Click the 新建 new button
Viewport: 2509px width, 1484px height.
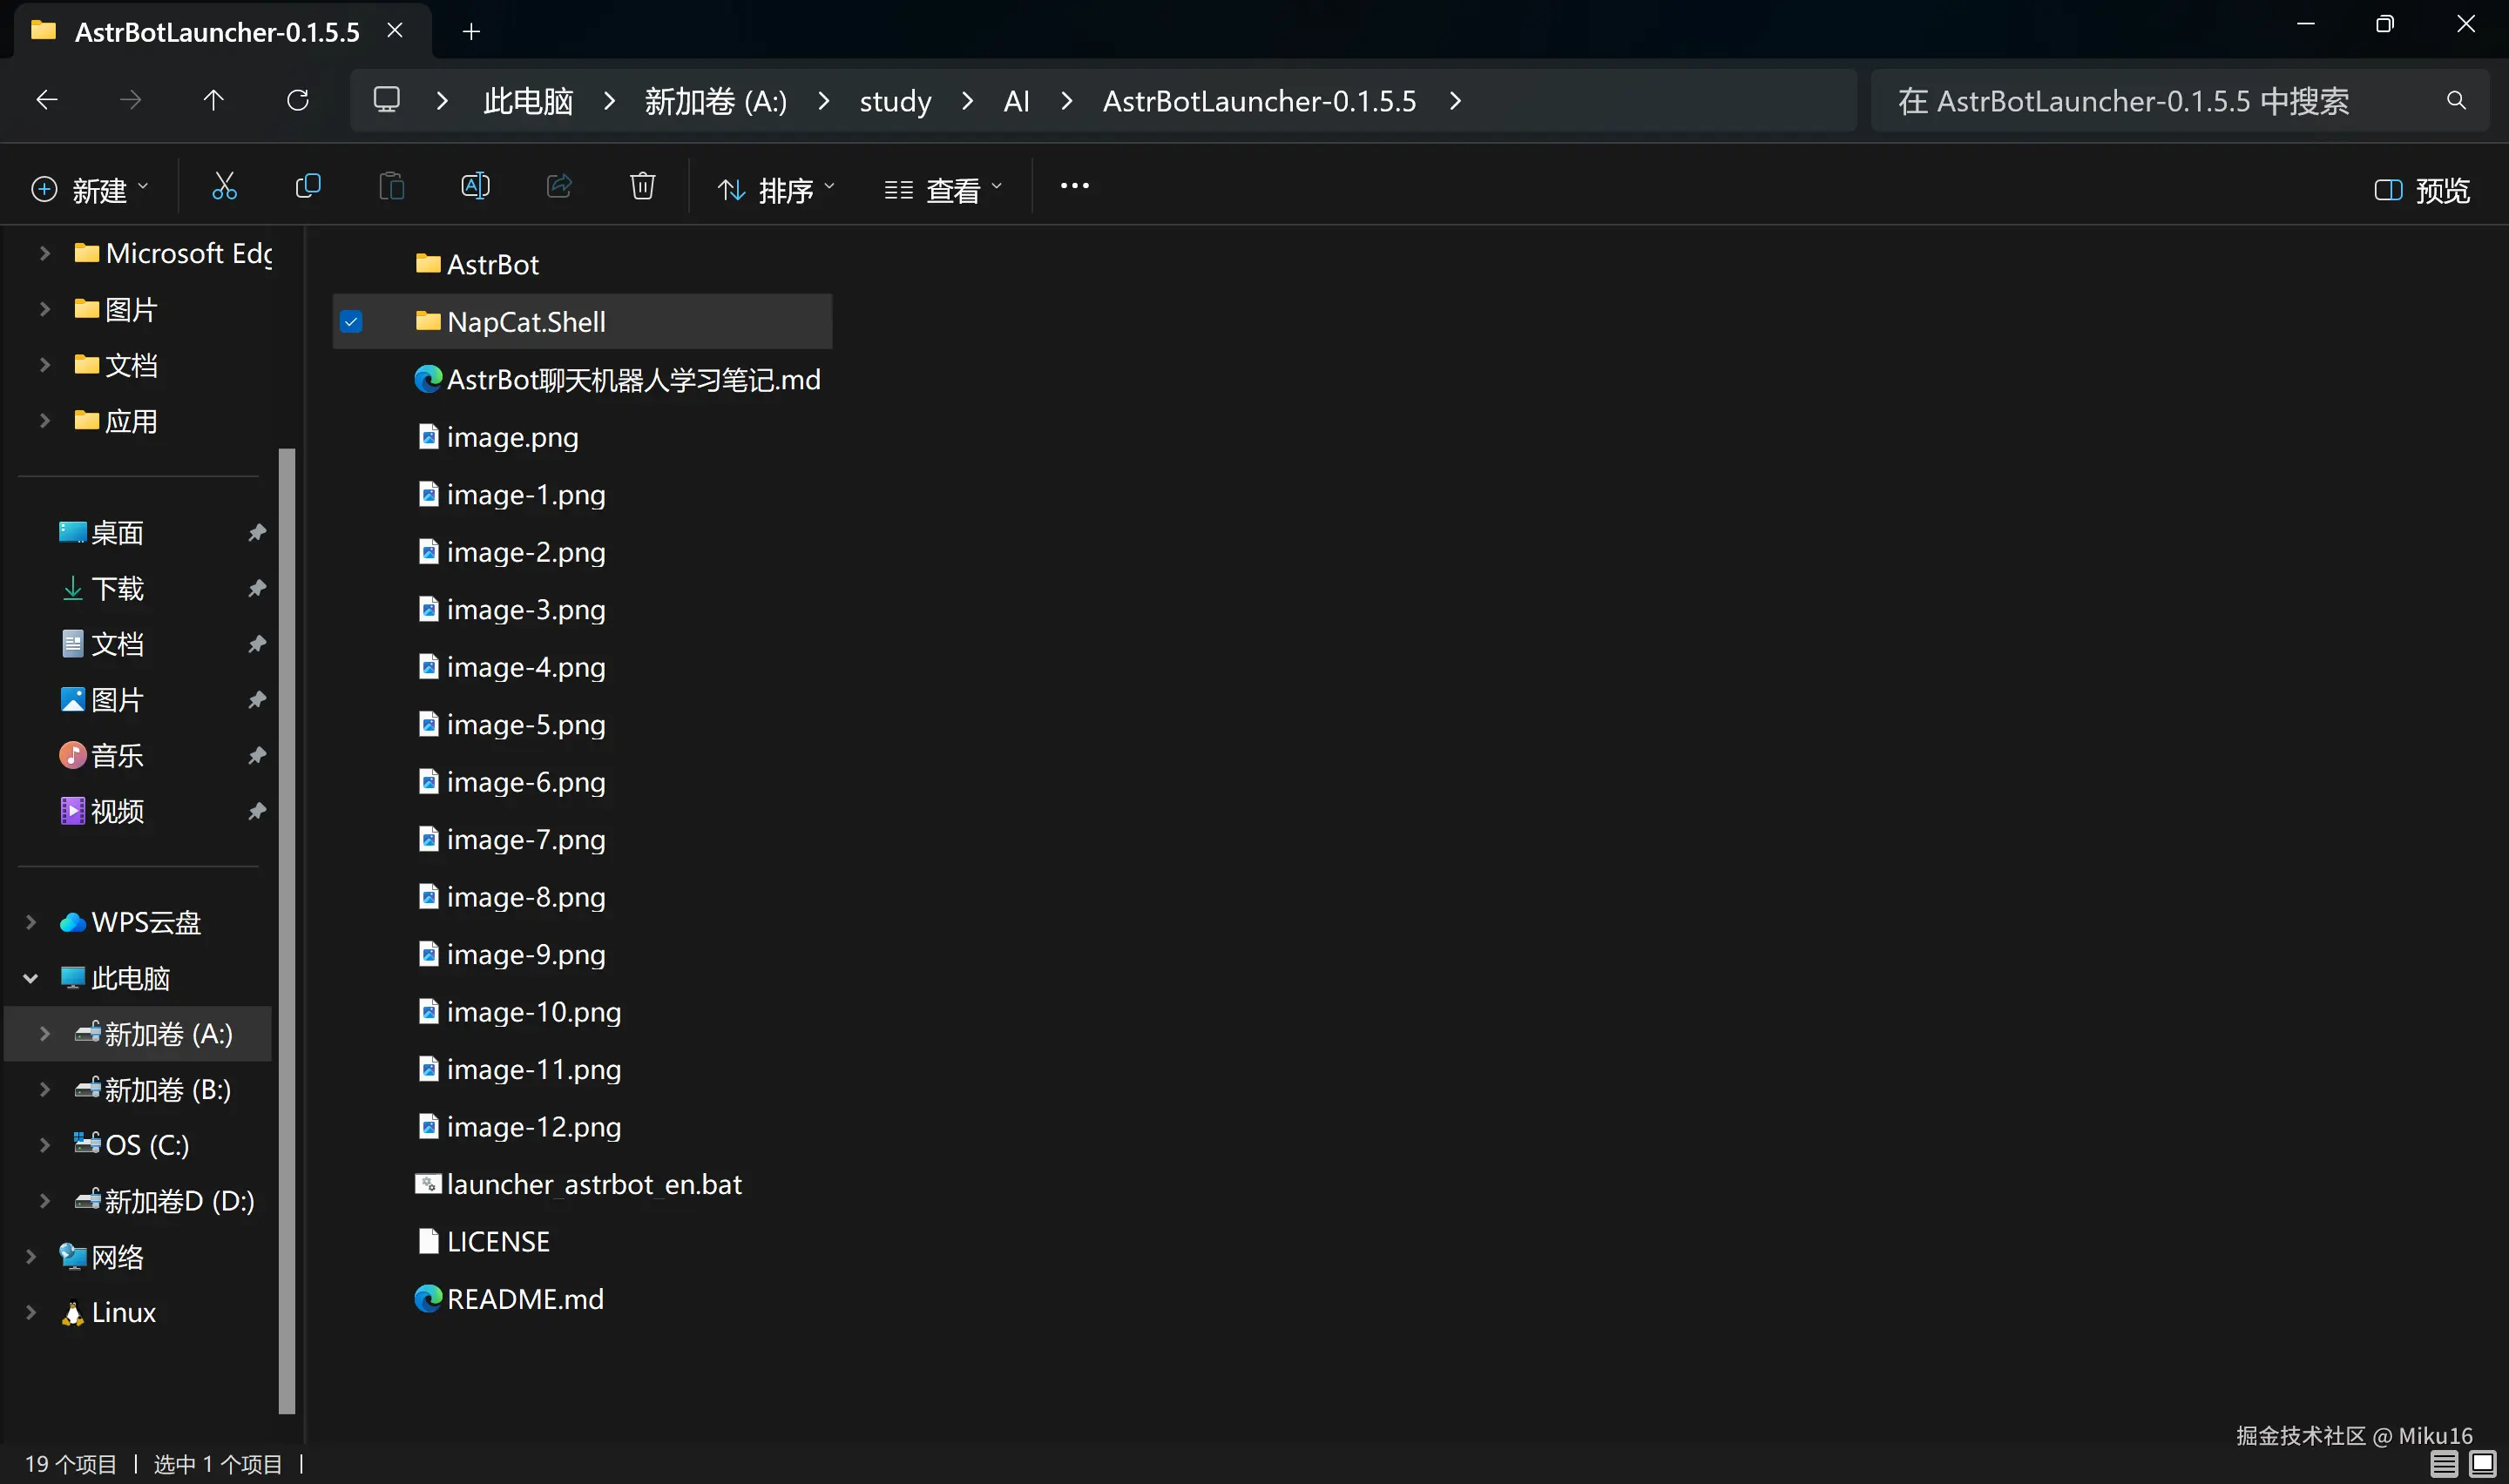tap(90, 190)
